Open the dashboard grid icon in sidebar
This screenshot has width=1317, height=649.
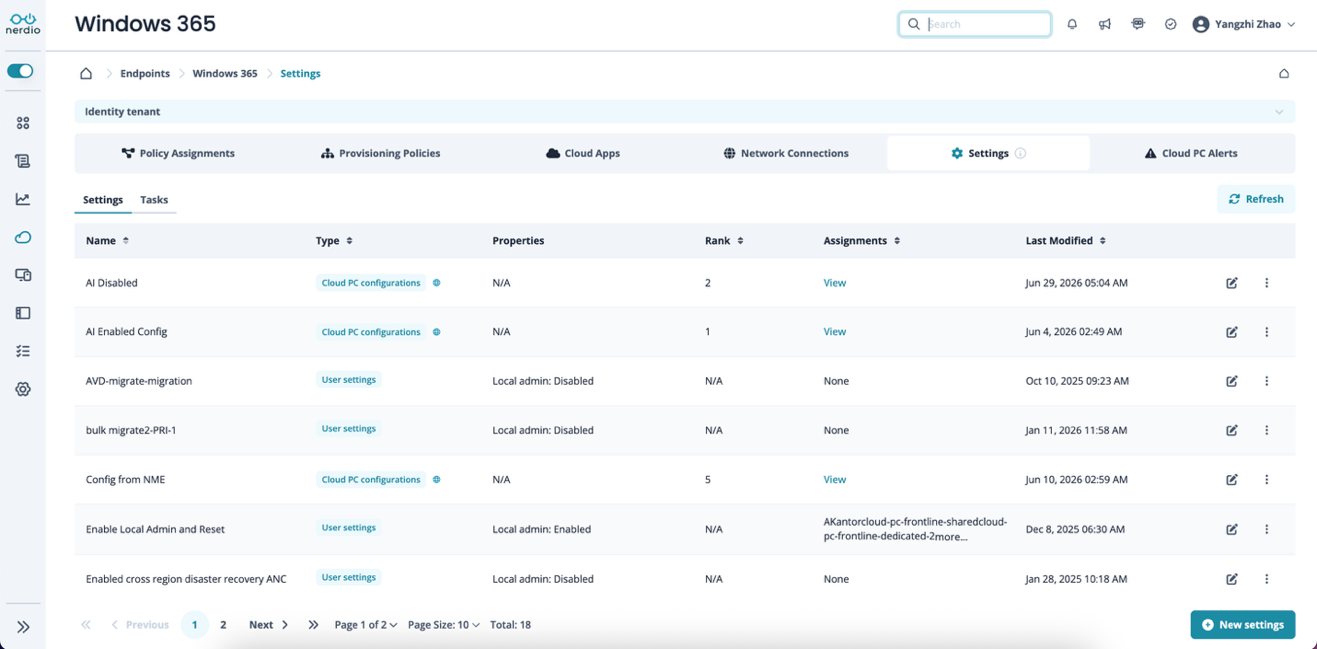[x=23, y=123]
